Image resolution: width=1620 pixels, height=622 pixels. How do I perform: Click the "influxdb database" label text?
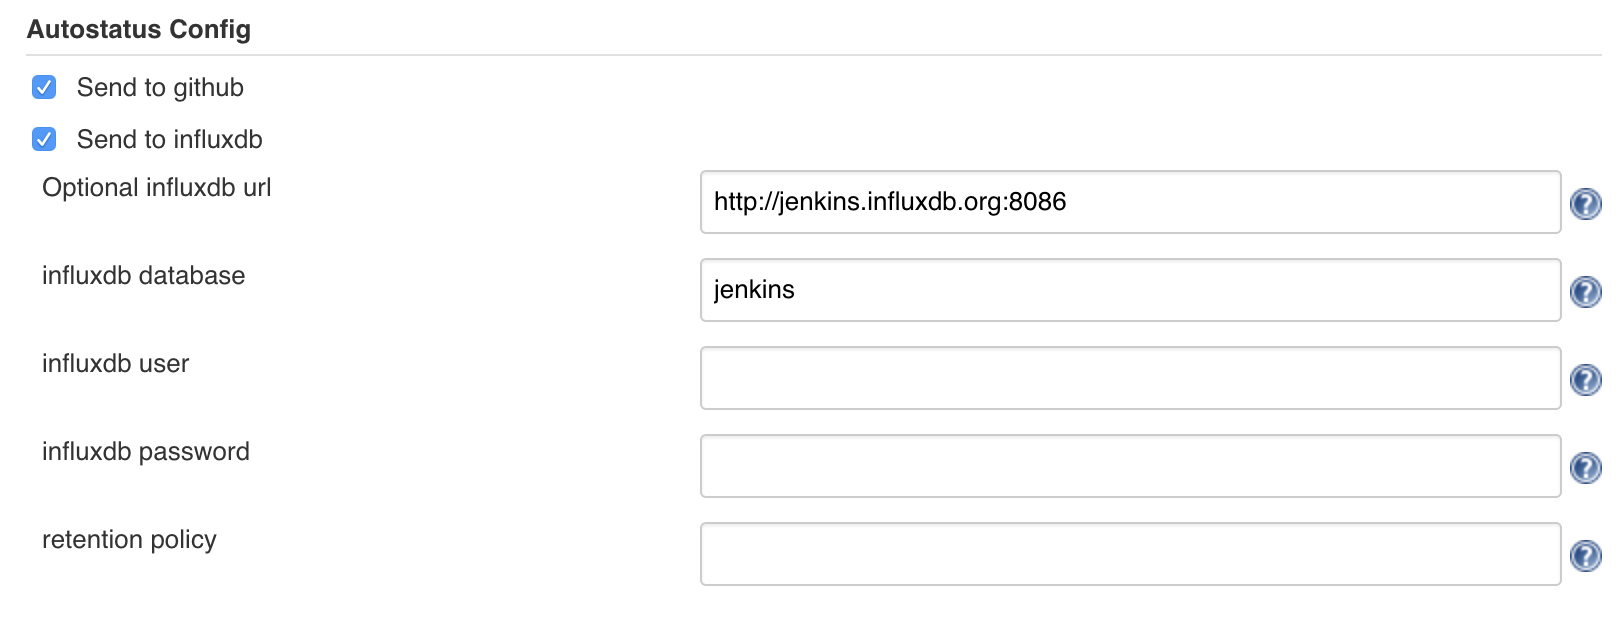point(143,276)
